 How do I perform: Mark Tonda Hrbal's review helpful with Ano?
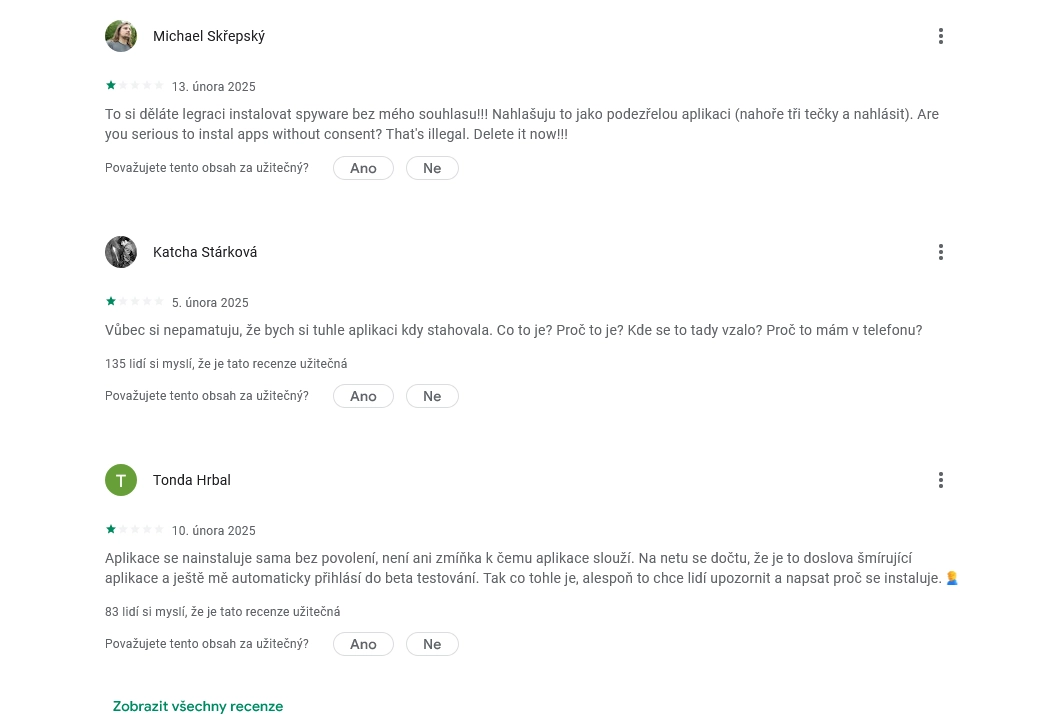[363, 644]
